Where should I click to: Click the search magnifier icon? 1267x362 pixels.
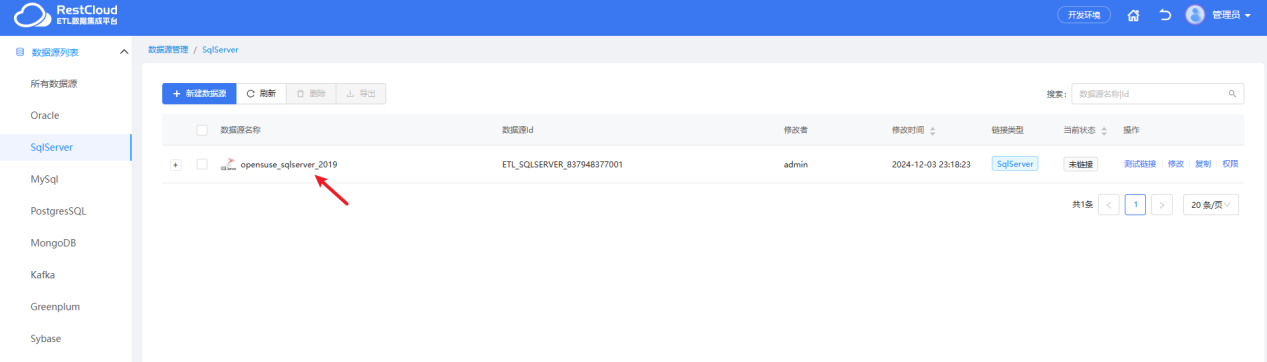[x=1232, y=93]
